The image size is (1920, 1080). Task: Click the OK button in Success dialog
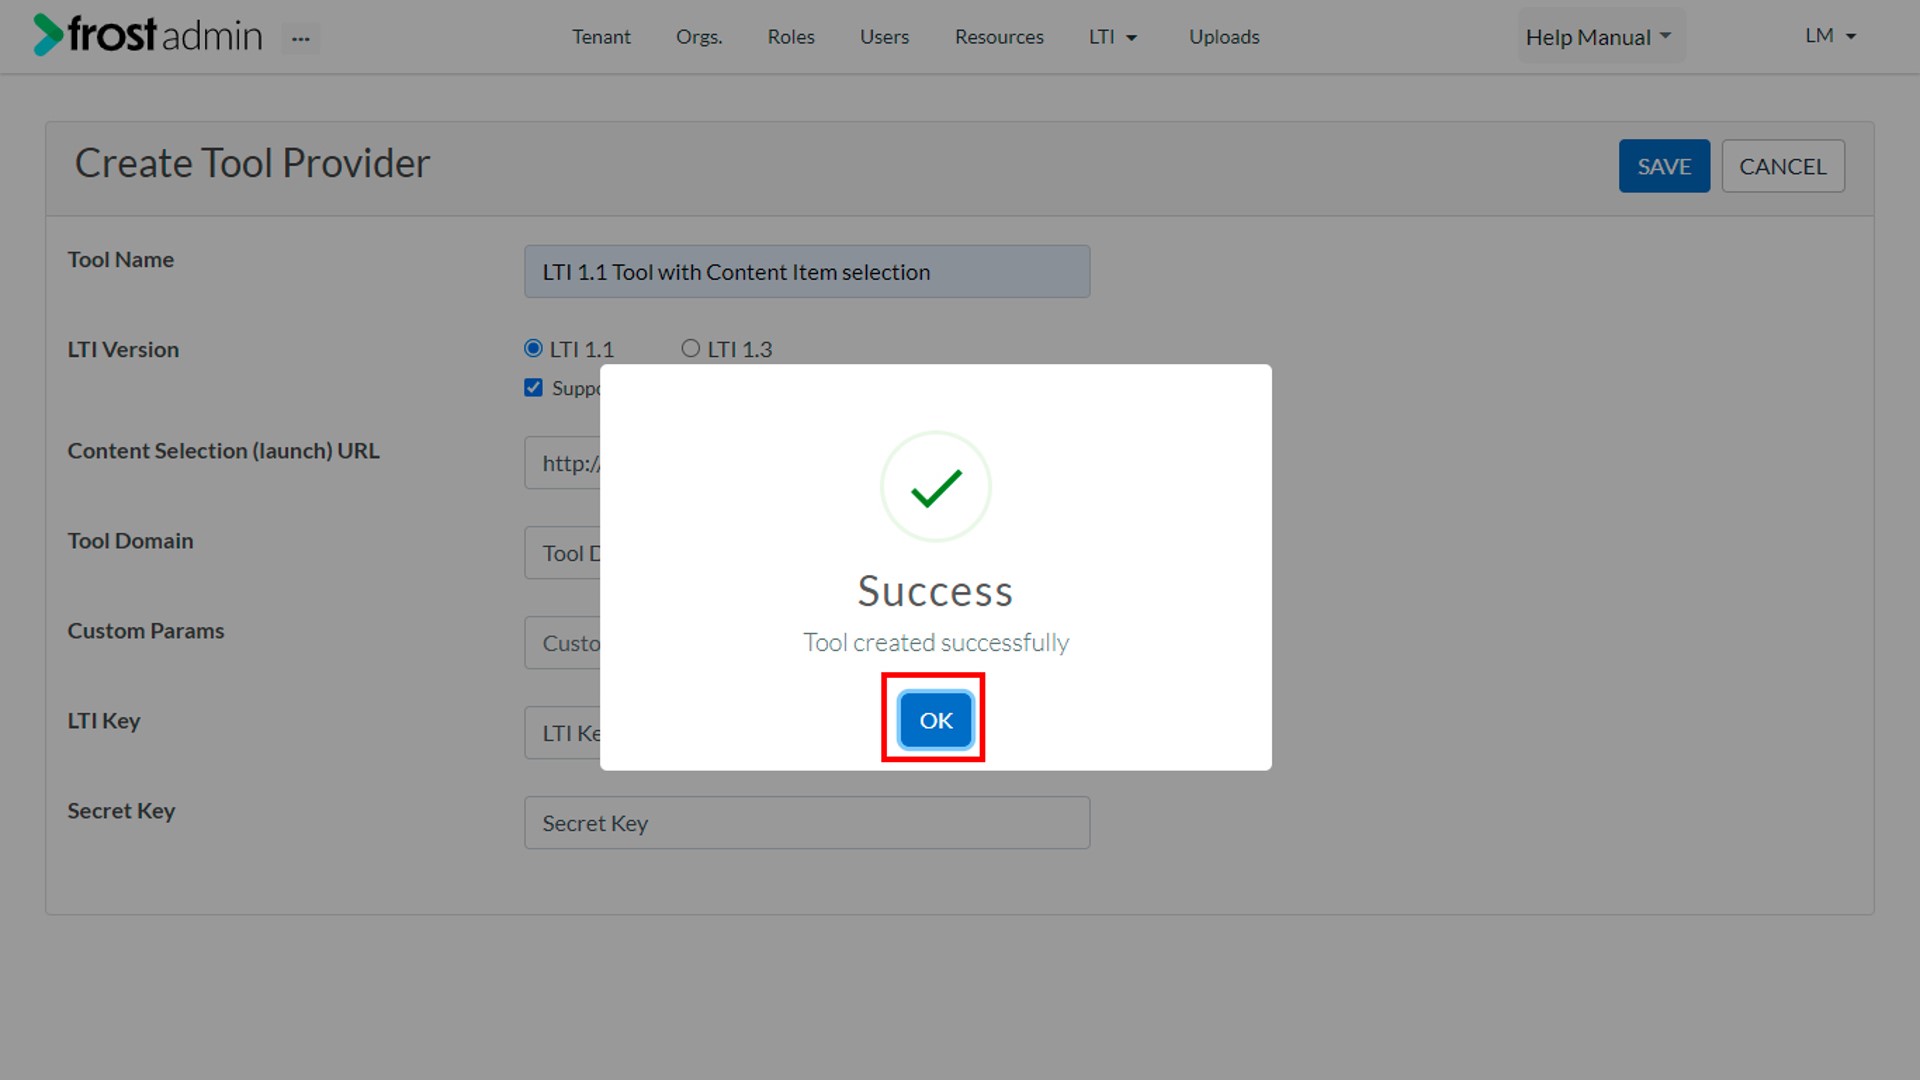tap(935, 720)
